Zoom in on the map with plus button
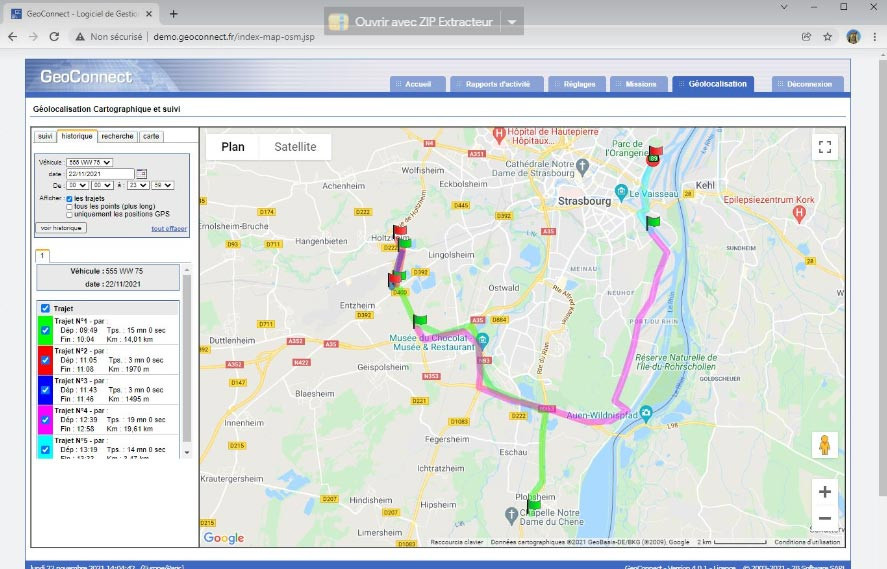This screenshot has width=887, height=569. (824, 491)
